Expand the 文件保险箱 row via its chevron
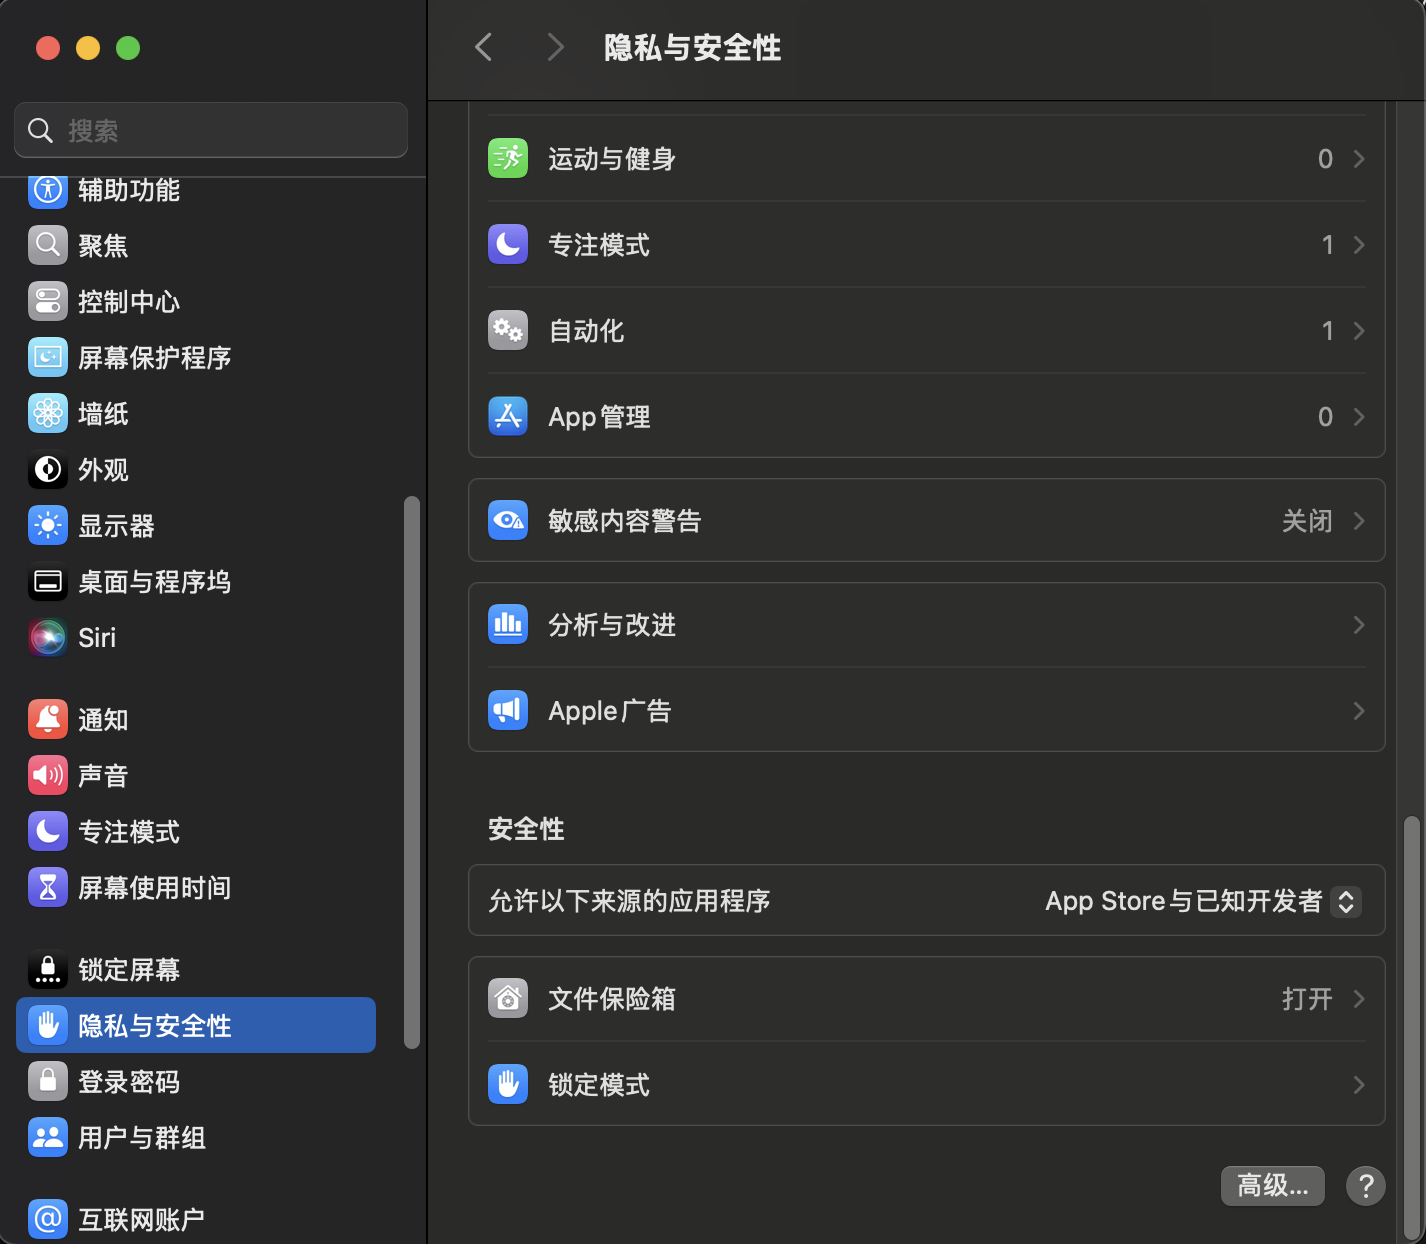Image resolution: width=1426 pixels, height=1244 pixels. pos(1359,999)
